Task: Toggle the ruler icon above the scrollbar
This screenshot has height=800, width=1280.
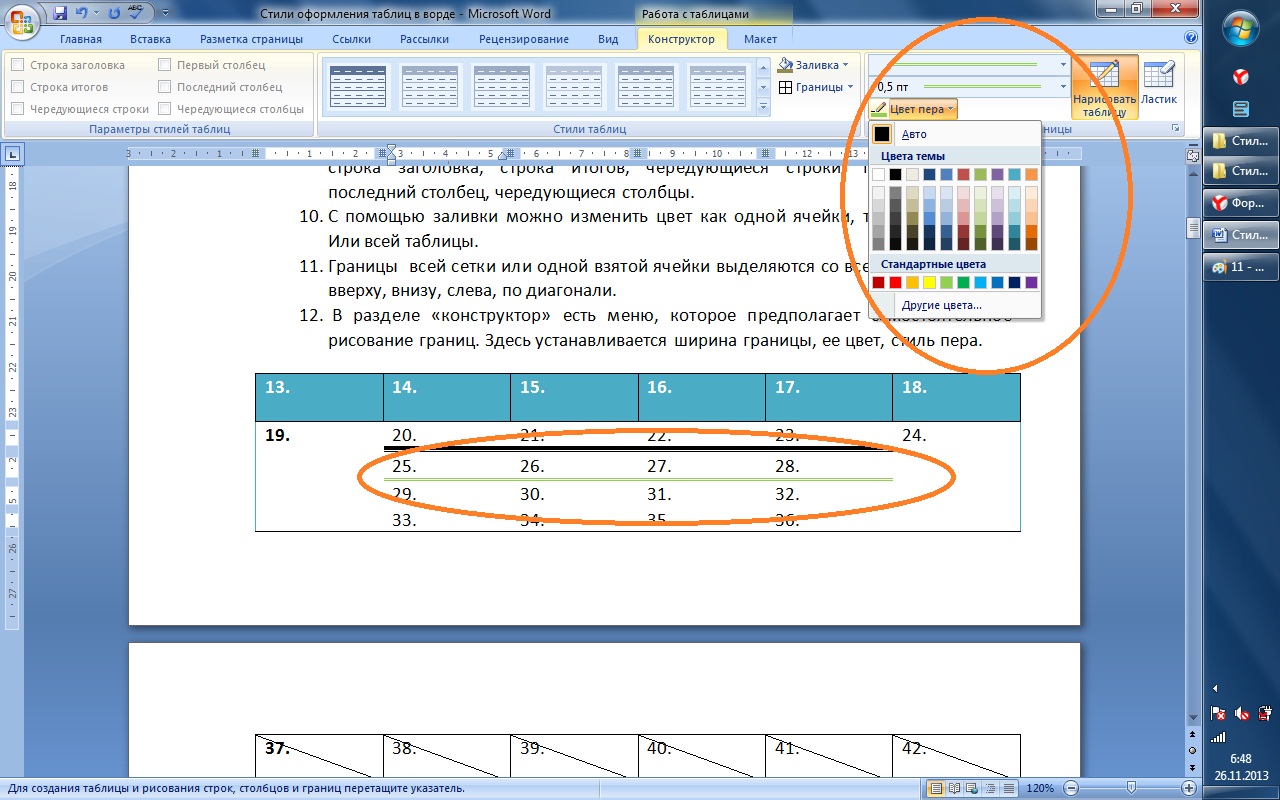Action: pyautogui.click(x=1192, y=155)
